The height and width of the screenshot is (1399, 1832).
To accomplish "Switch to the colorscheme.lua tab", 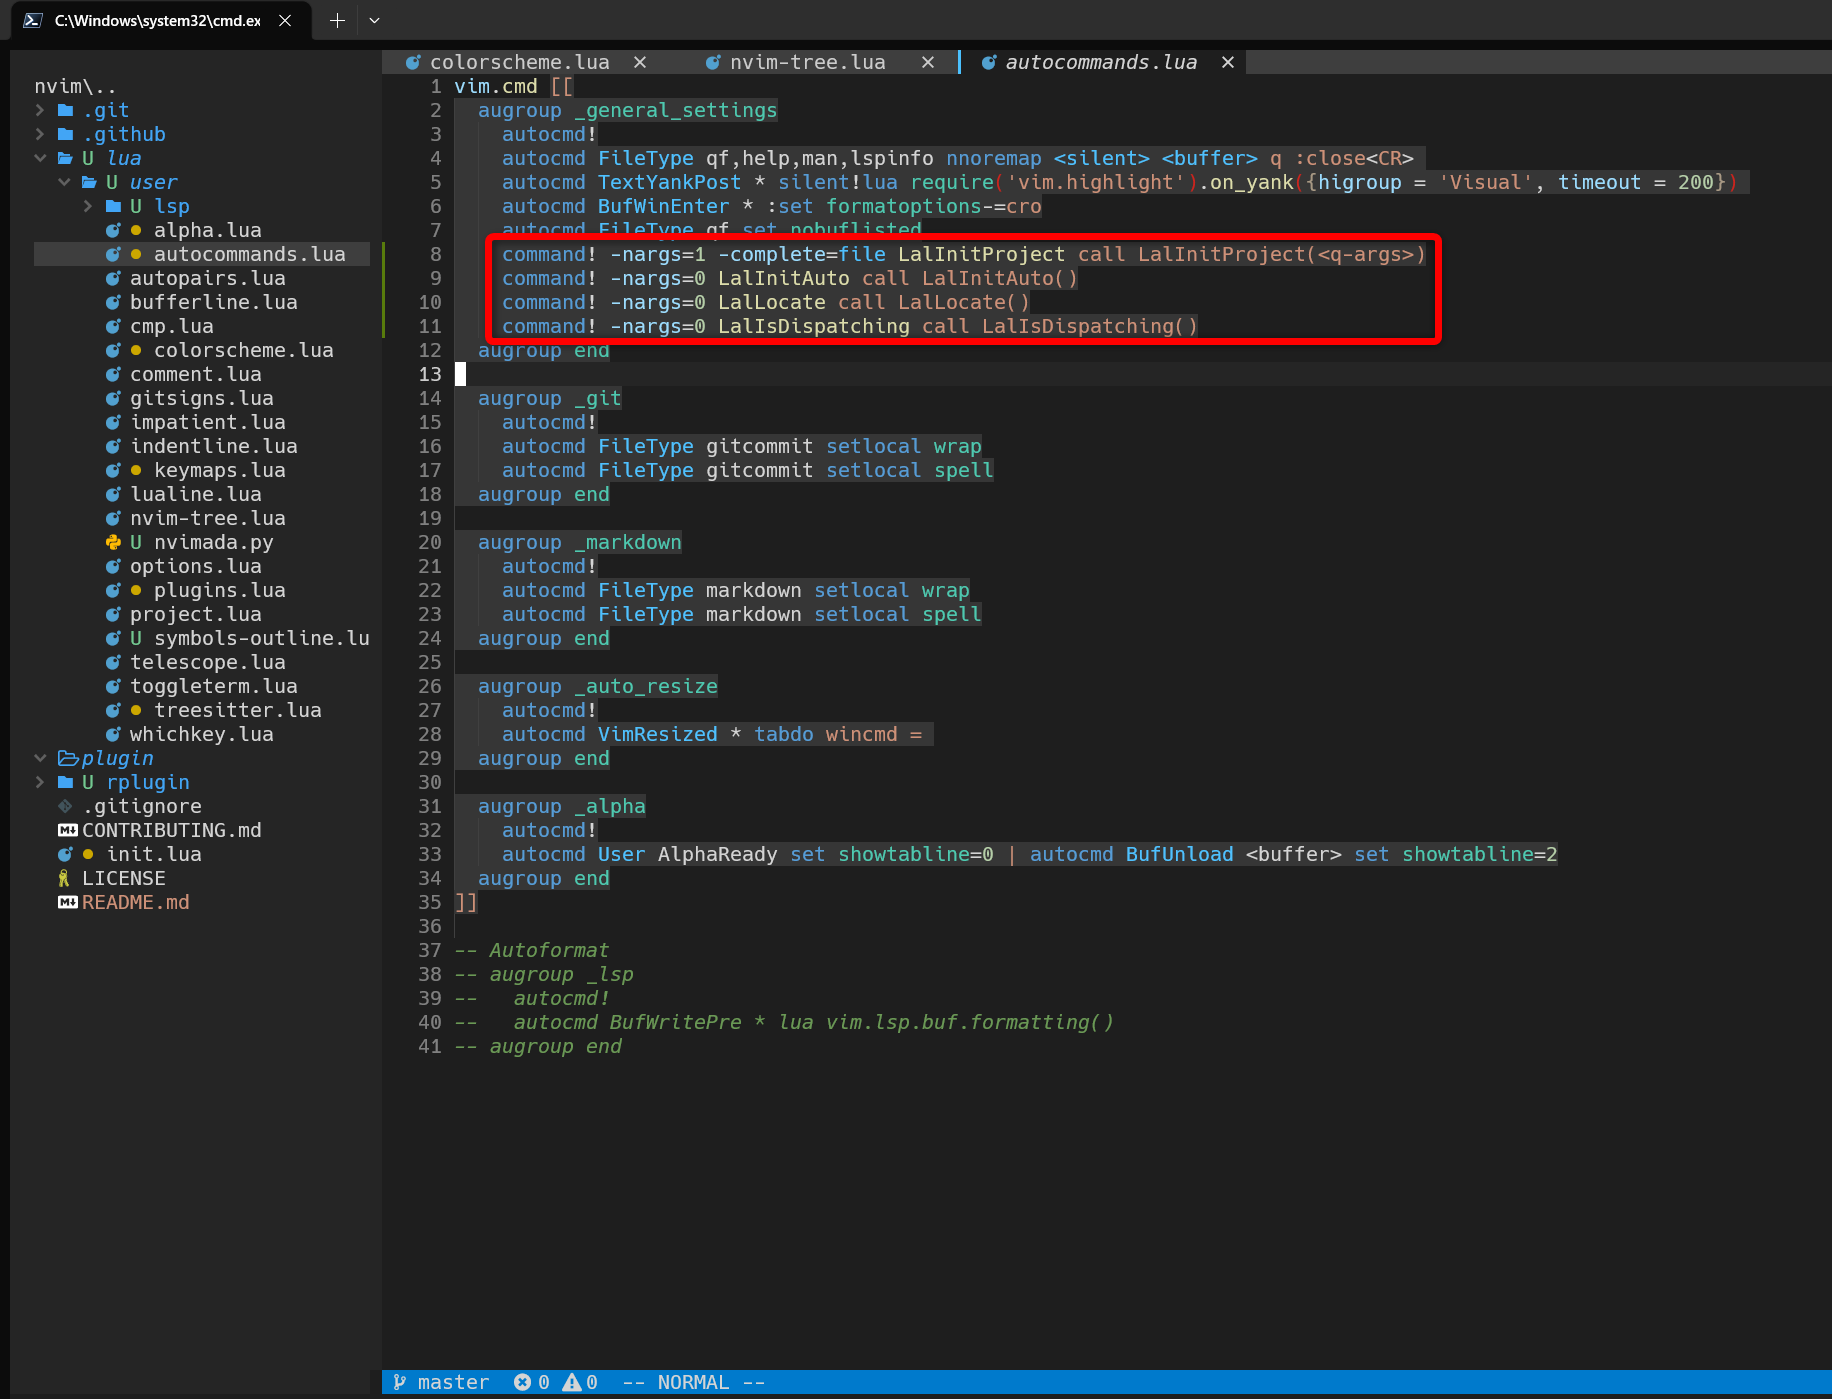I will point(519,62).
